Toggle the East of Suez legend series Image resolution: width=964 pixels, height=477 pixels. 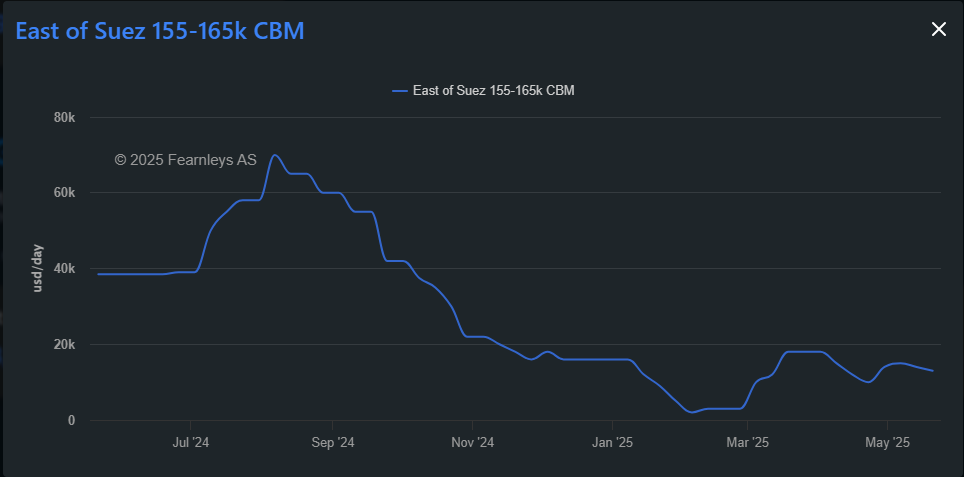493,91
